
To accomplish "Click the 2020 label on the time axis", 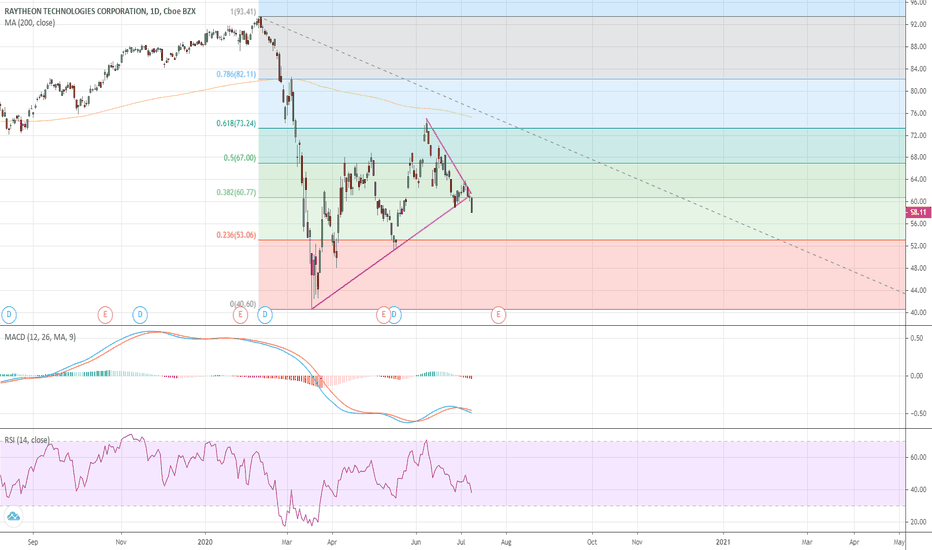I will point(205,542).
